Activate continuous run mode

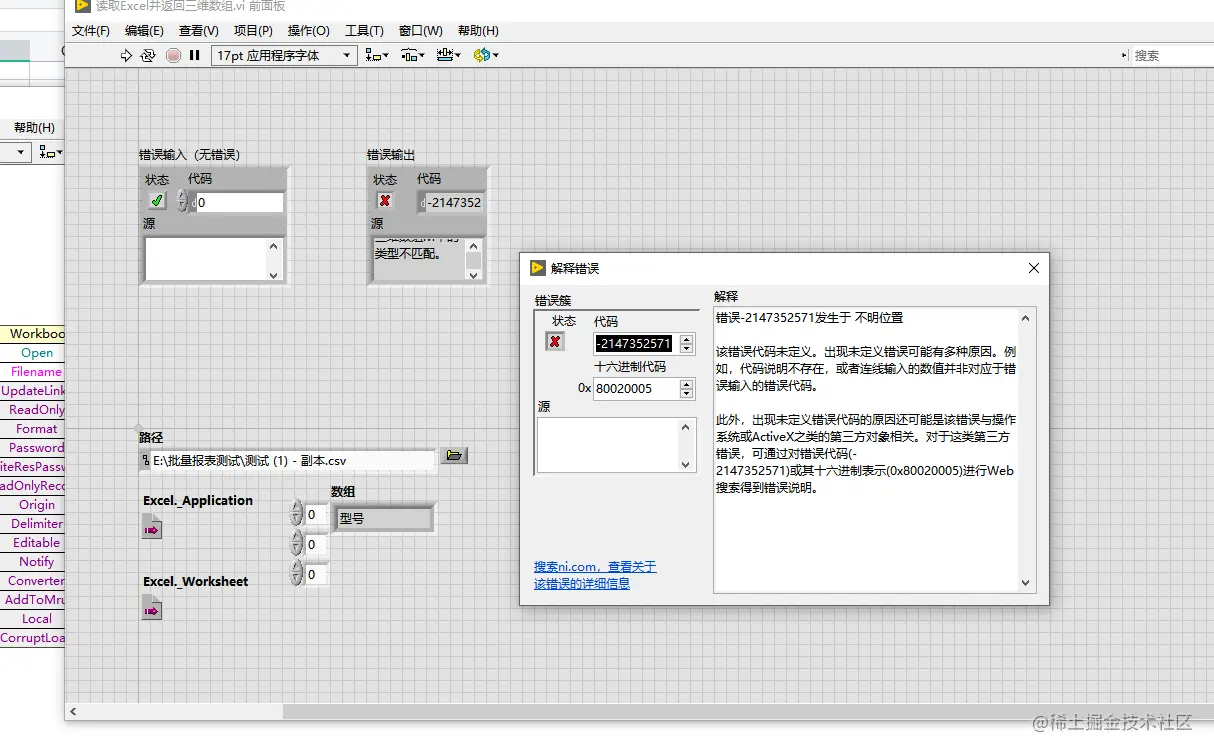pos(146,55)
